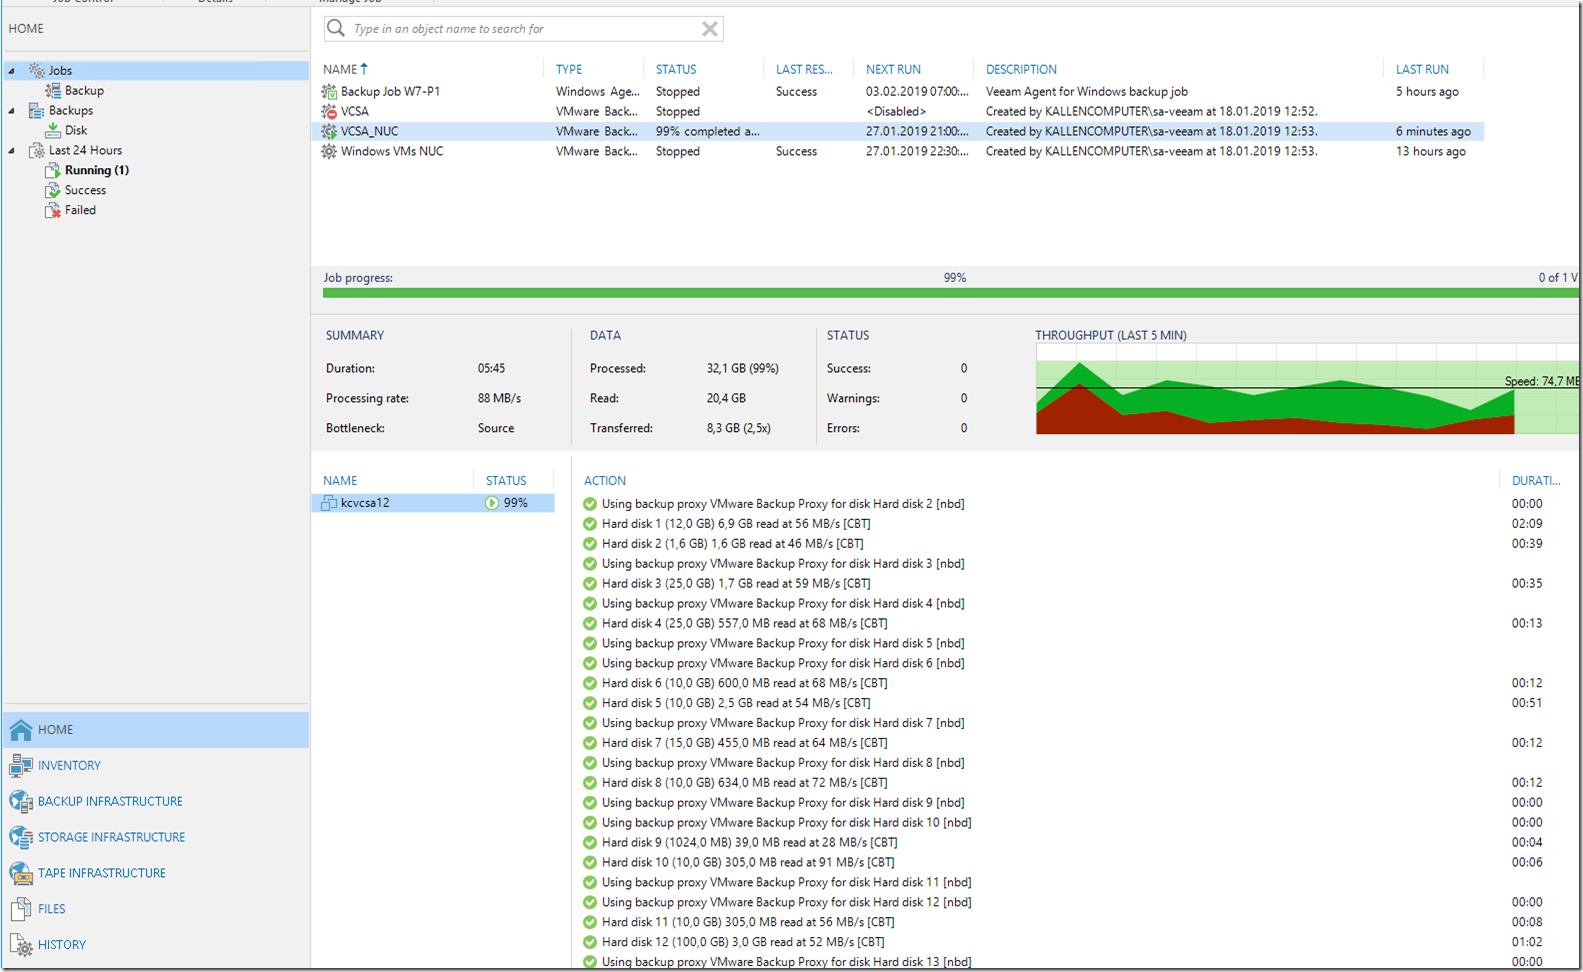The height and width of the screenshot is (972, 1583).
Task: Click green check icon for Hard disk 1 row
Action: pyautogui.click(x=590, y=524)
